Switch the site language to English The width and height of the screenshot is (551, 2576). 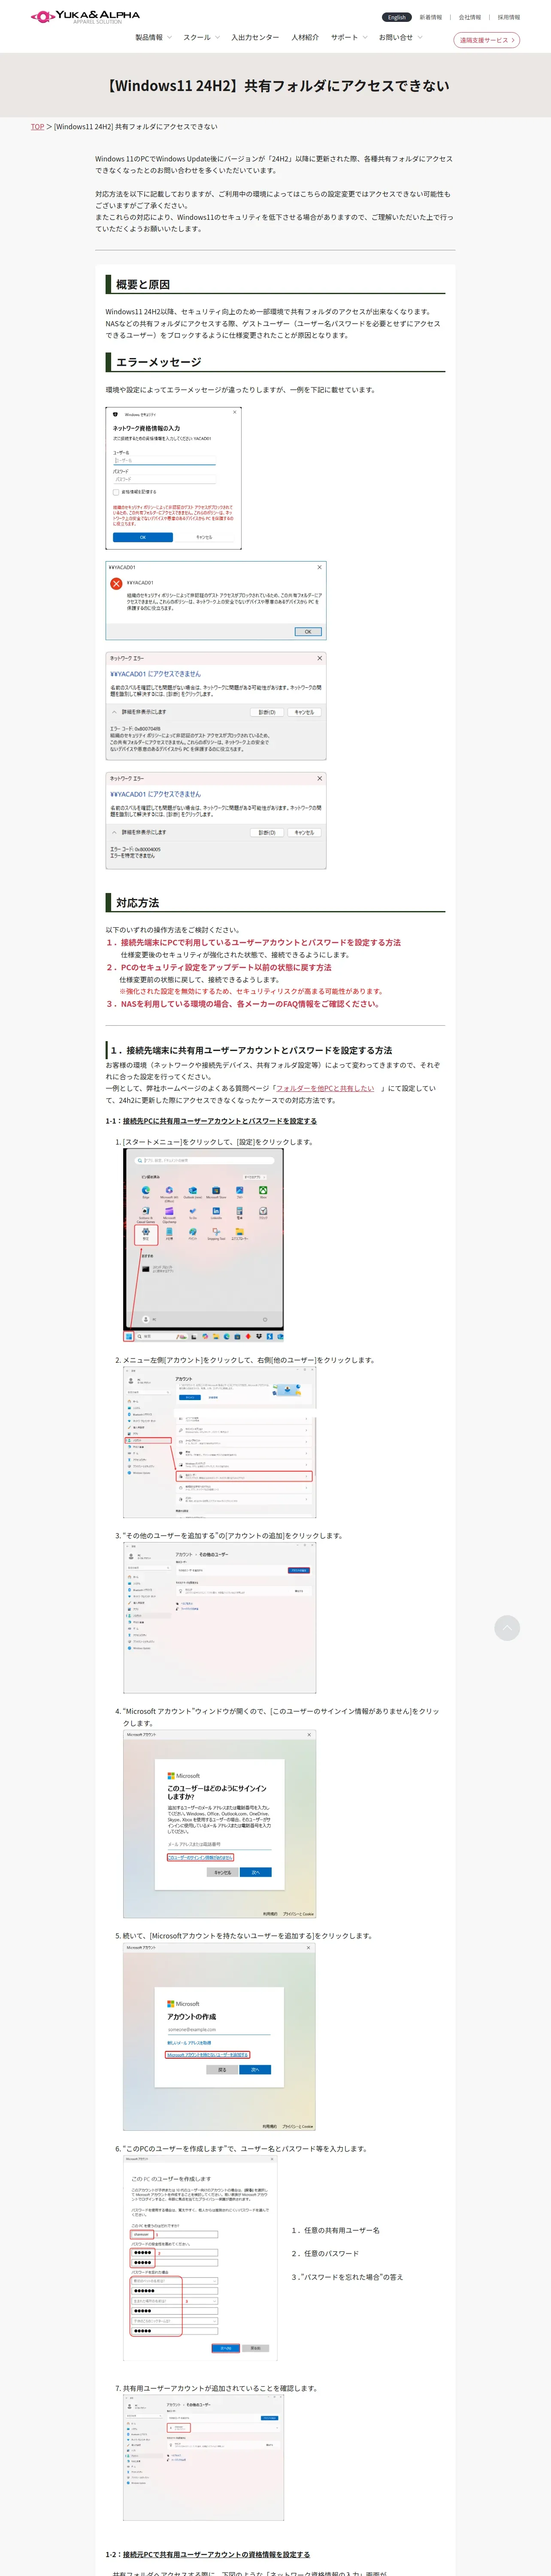coord(397,17)
